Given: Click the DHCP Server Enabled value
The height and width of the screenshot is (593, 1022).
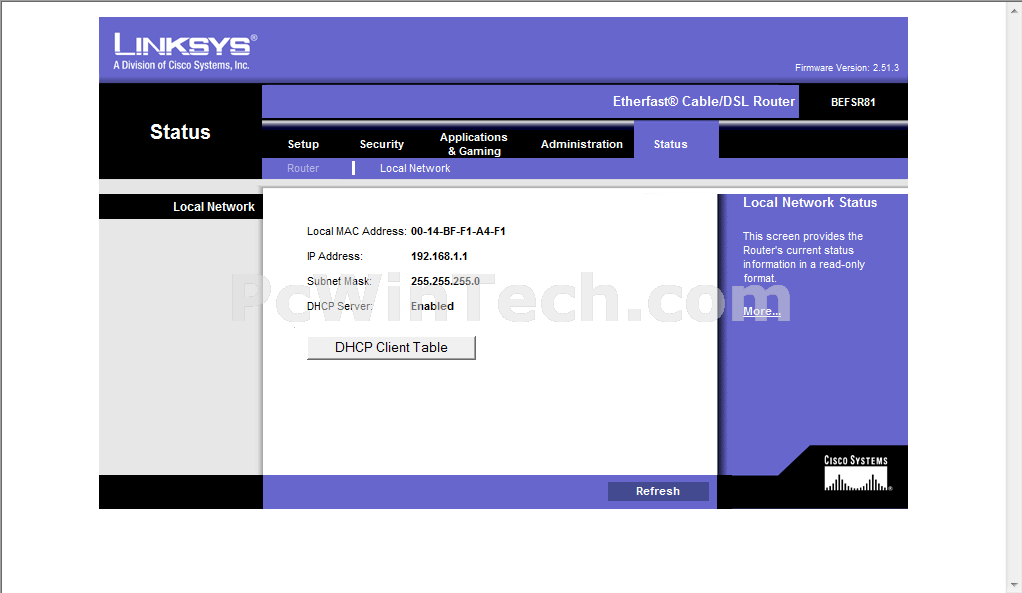Looking at the screenshot, I should click(x=432, y=306).
